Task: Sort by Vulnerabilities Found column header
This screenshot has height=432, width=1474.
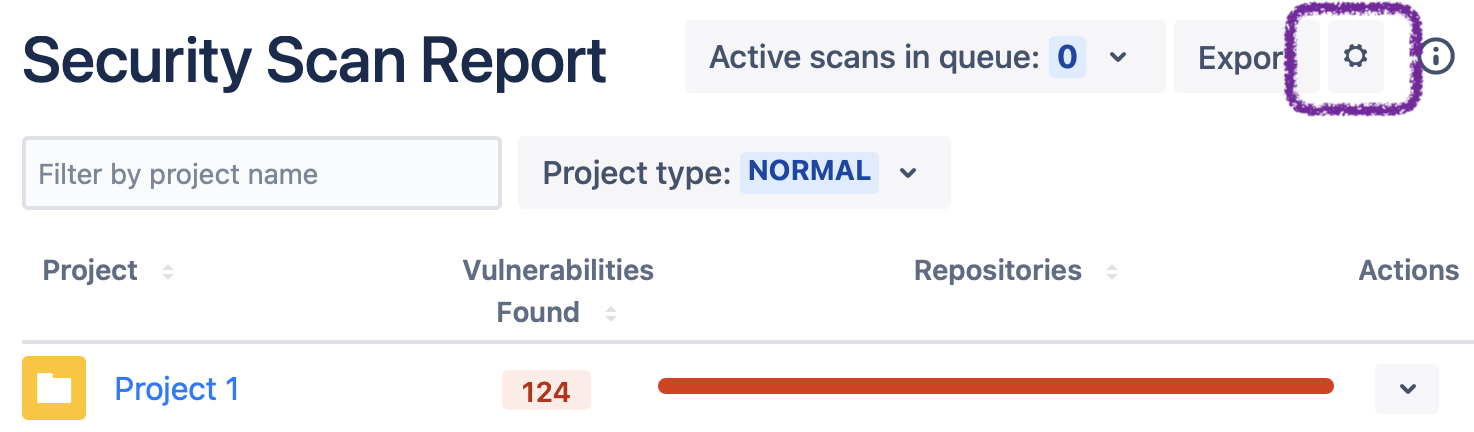Action: pyautogui.click(x=557, y=290)
